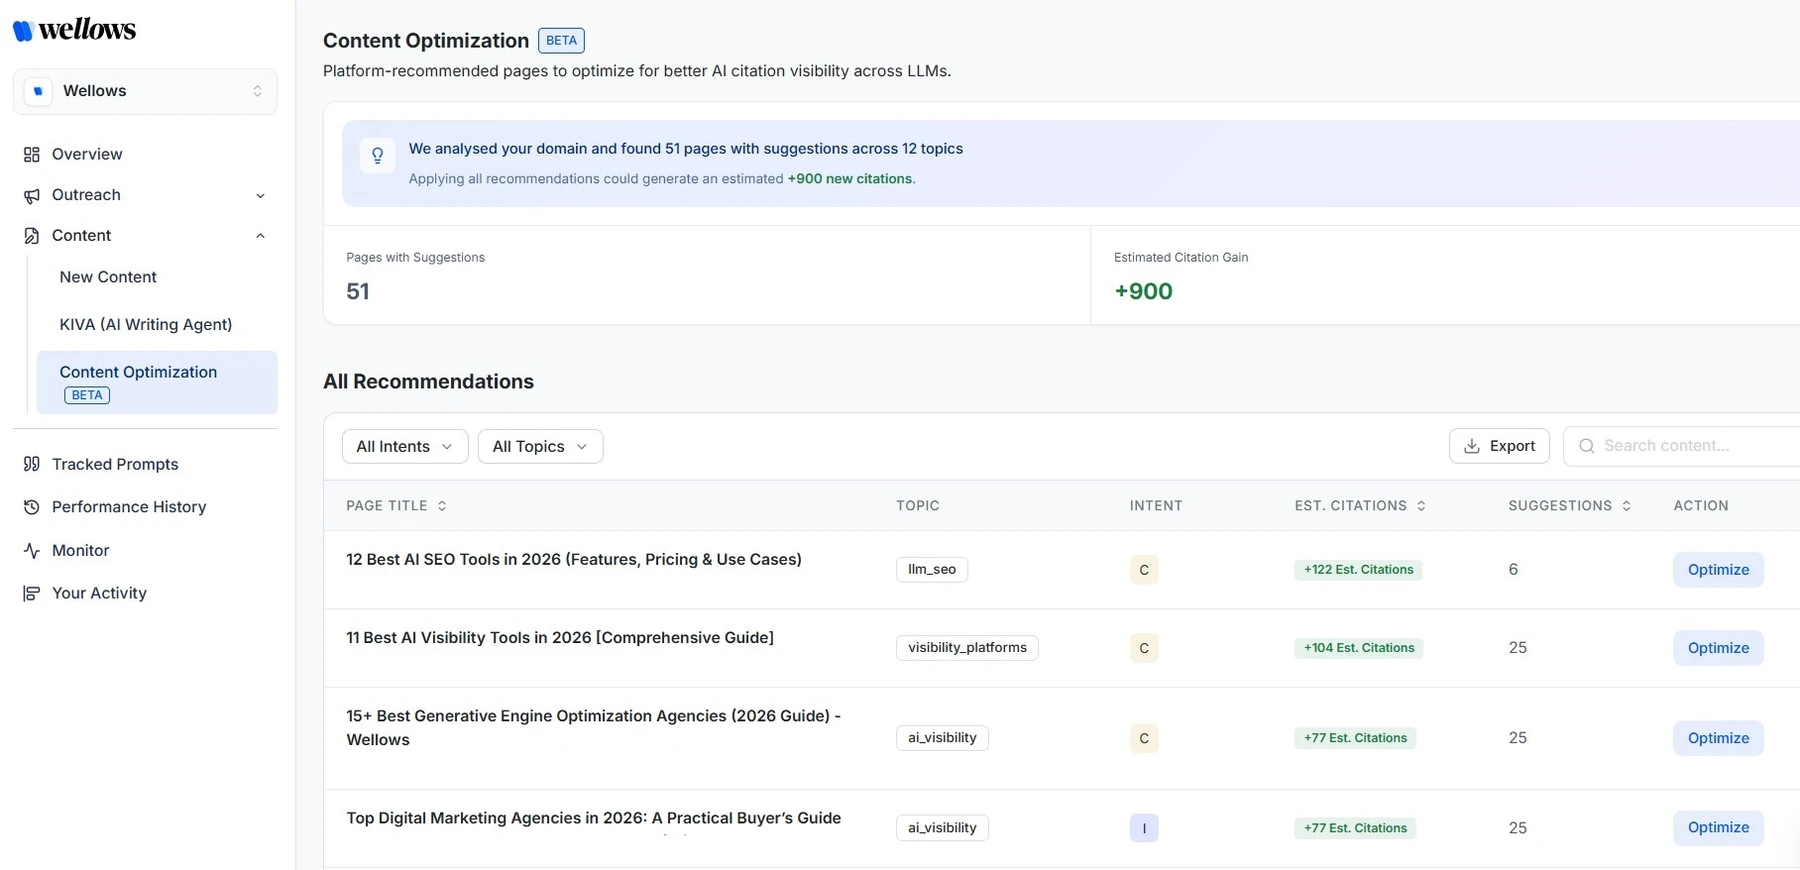Click the BETA badge beside page title
The image size is (1800, 870).
click(x=561, y=41)
